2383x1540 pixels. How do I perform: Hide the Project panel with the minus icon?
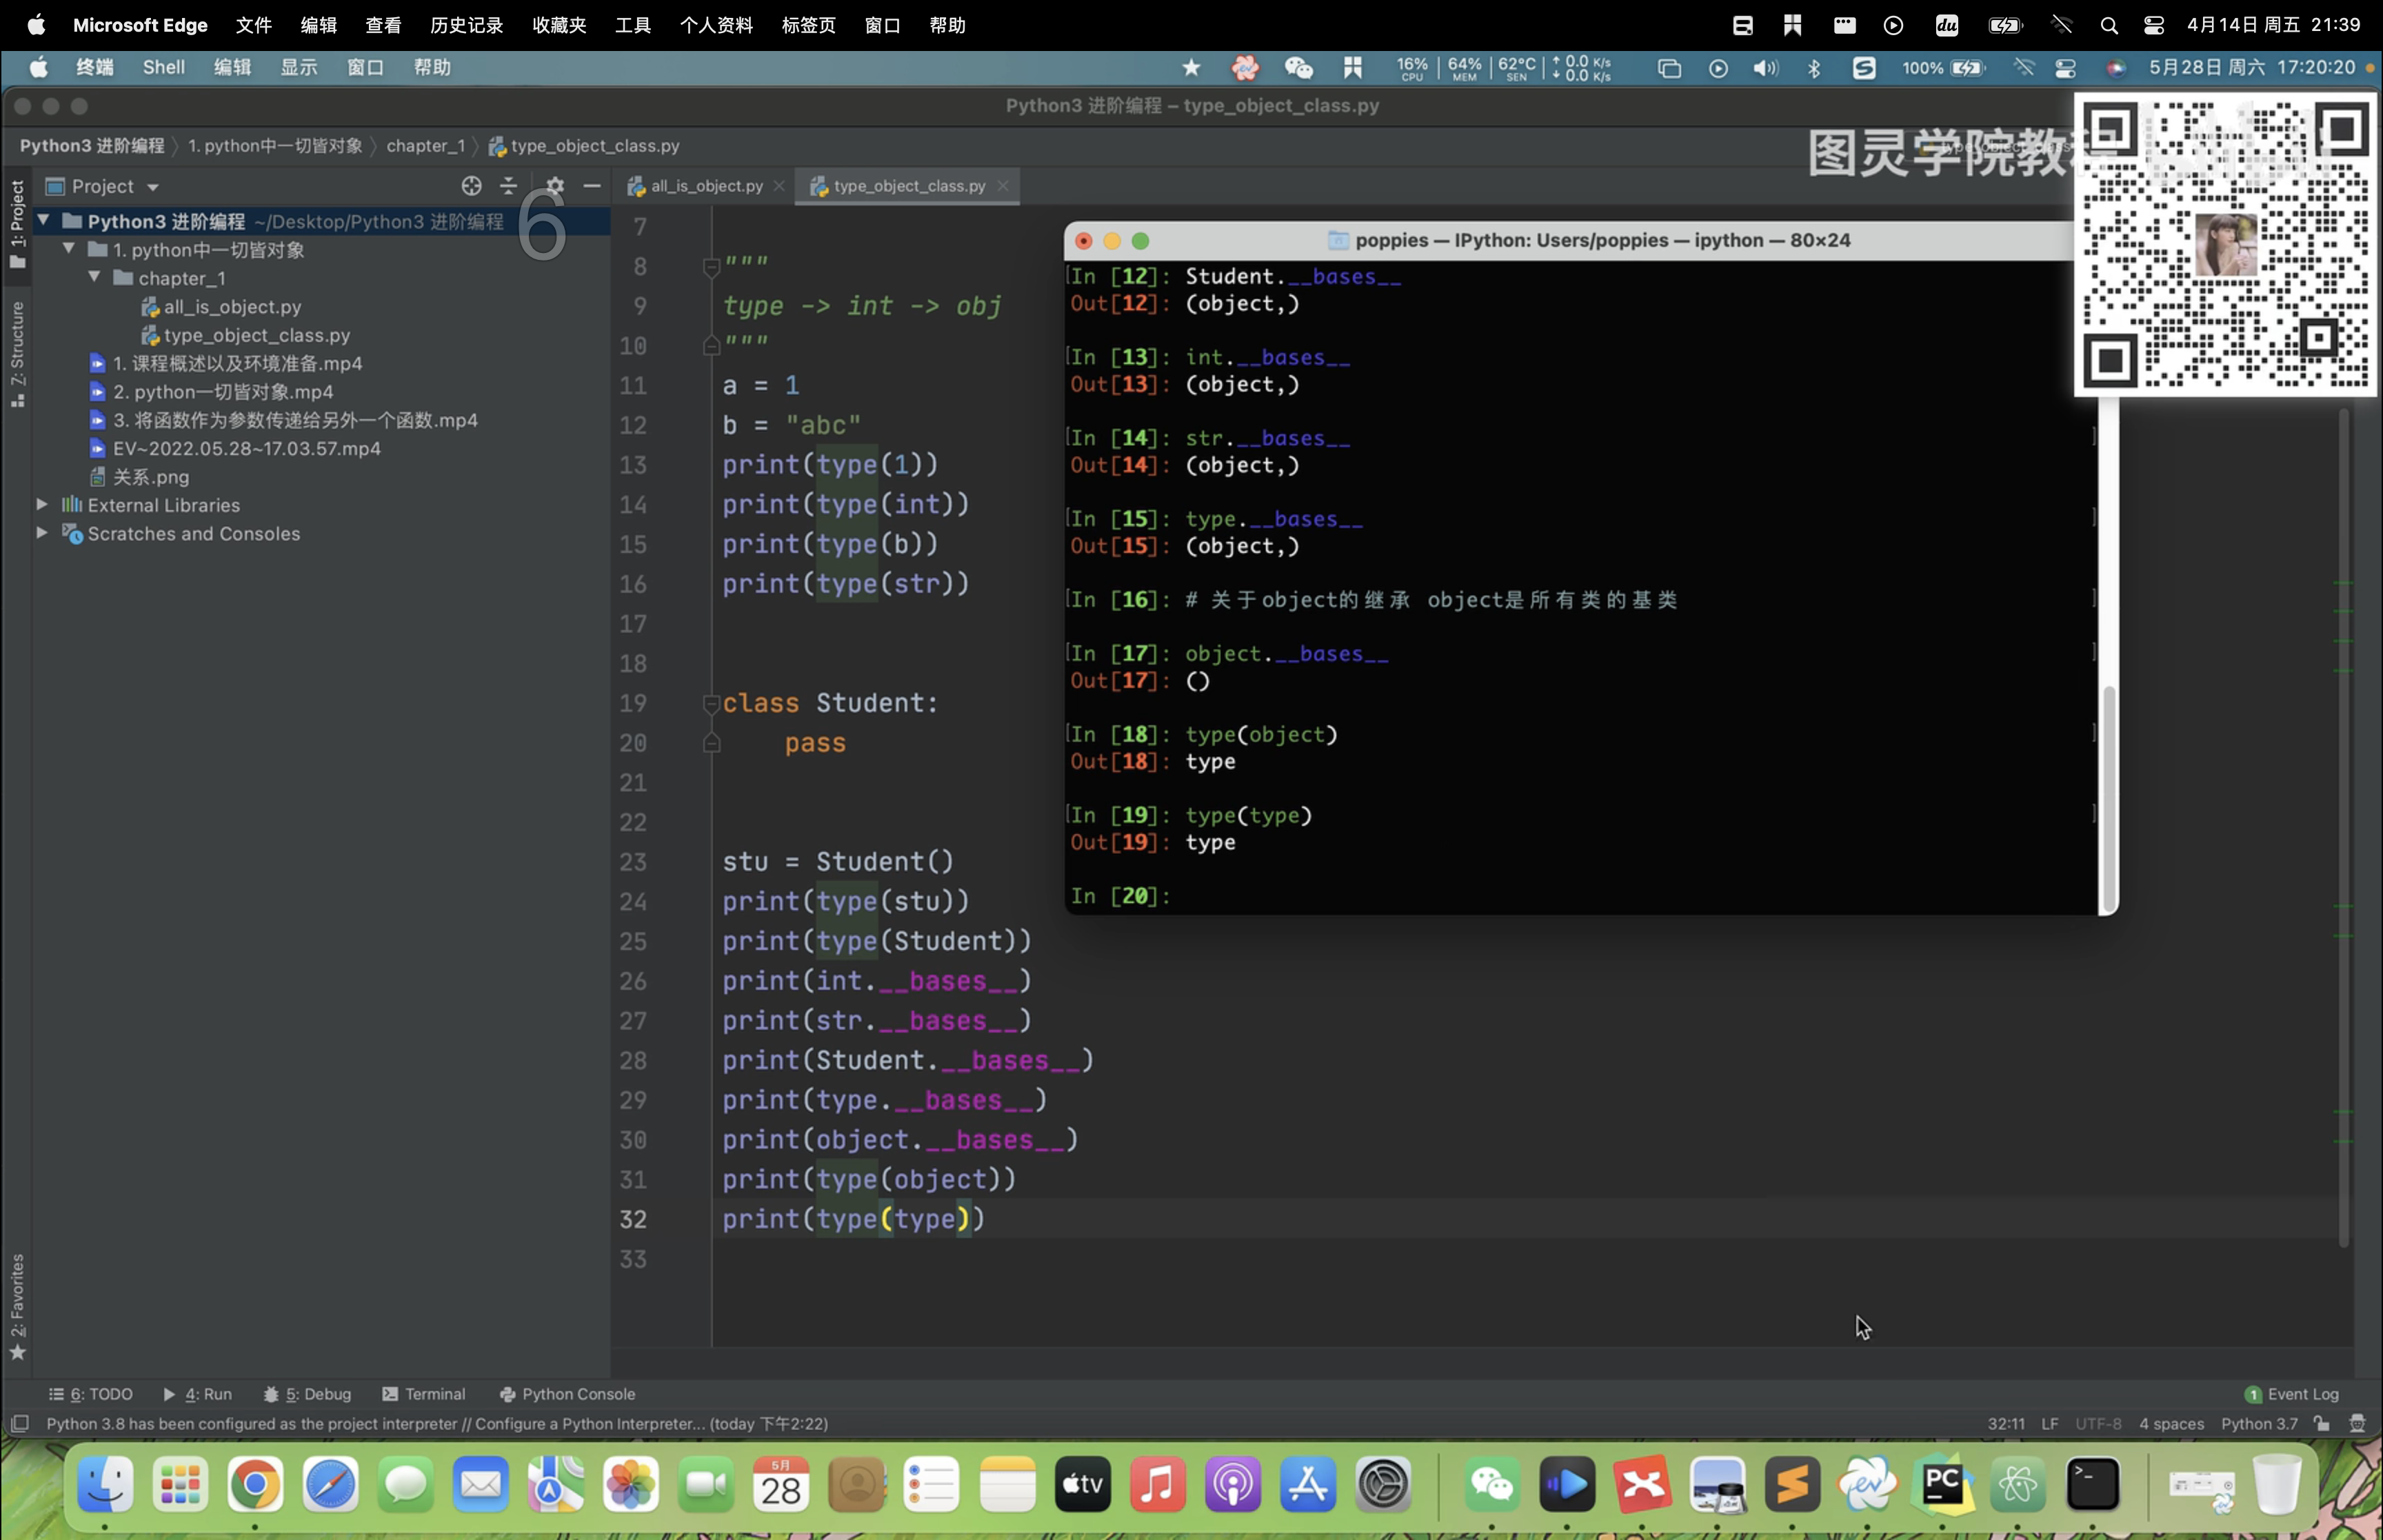point(592,186)
